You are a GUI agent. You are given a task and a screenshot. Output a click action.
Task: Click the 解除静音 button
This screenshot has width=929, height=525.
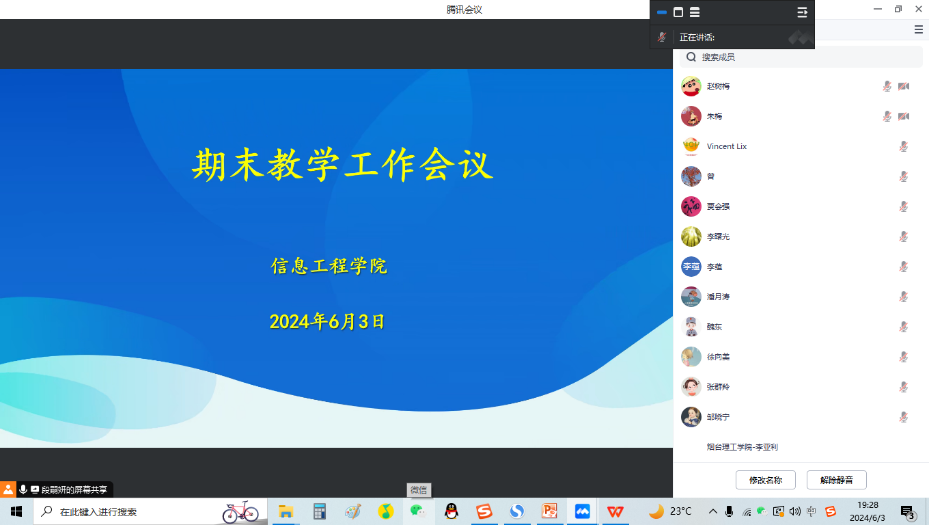836,480
